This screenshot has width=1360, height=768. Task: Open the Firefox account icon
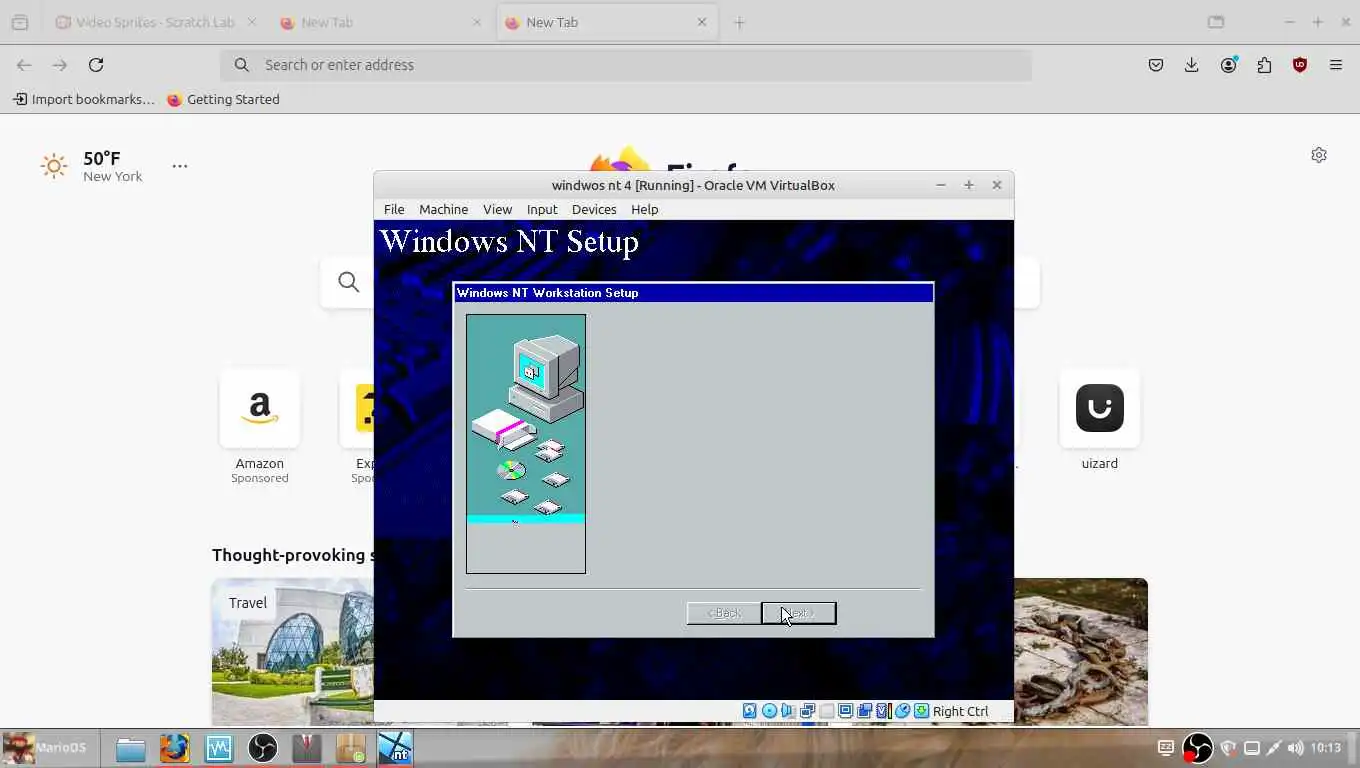1228,65
